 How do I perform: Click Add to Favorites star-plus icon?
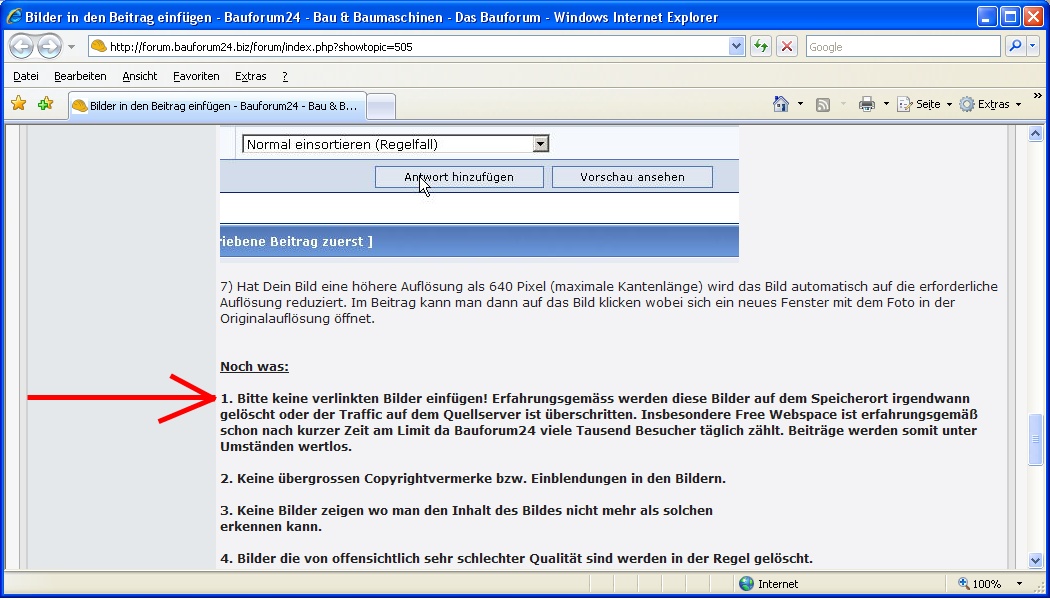[x=46, y=104]
